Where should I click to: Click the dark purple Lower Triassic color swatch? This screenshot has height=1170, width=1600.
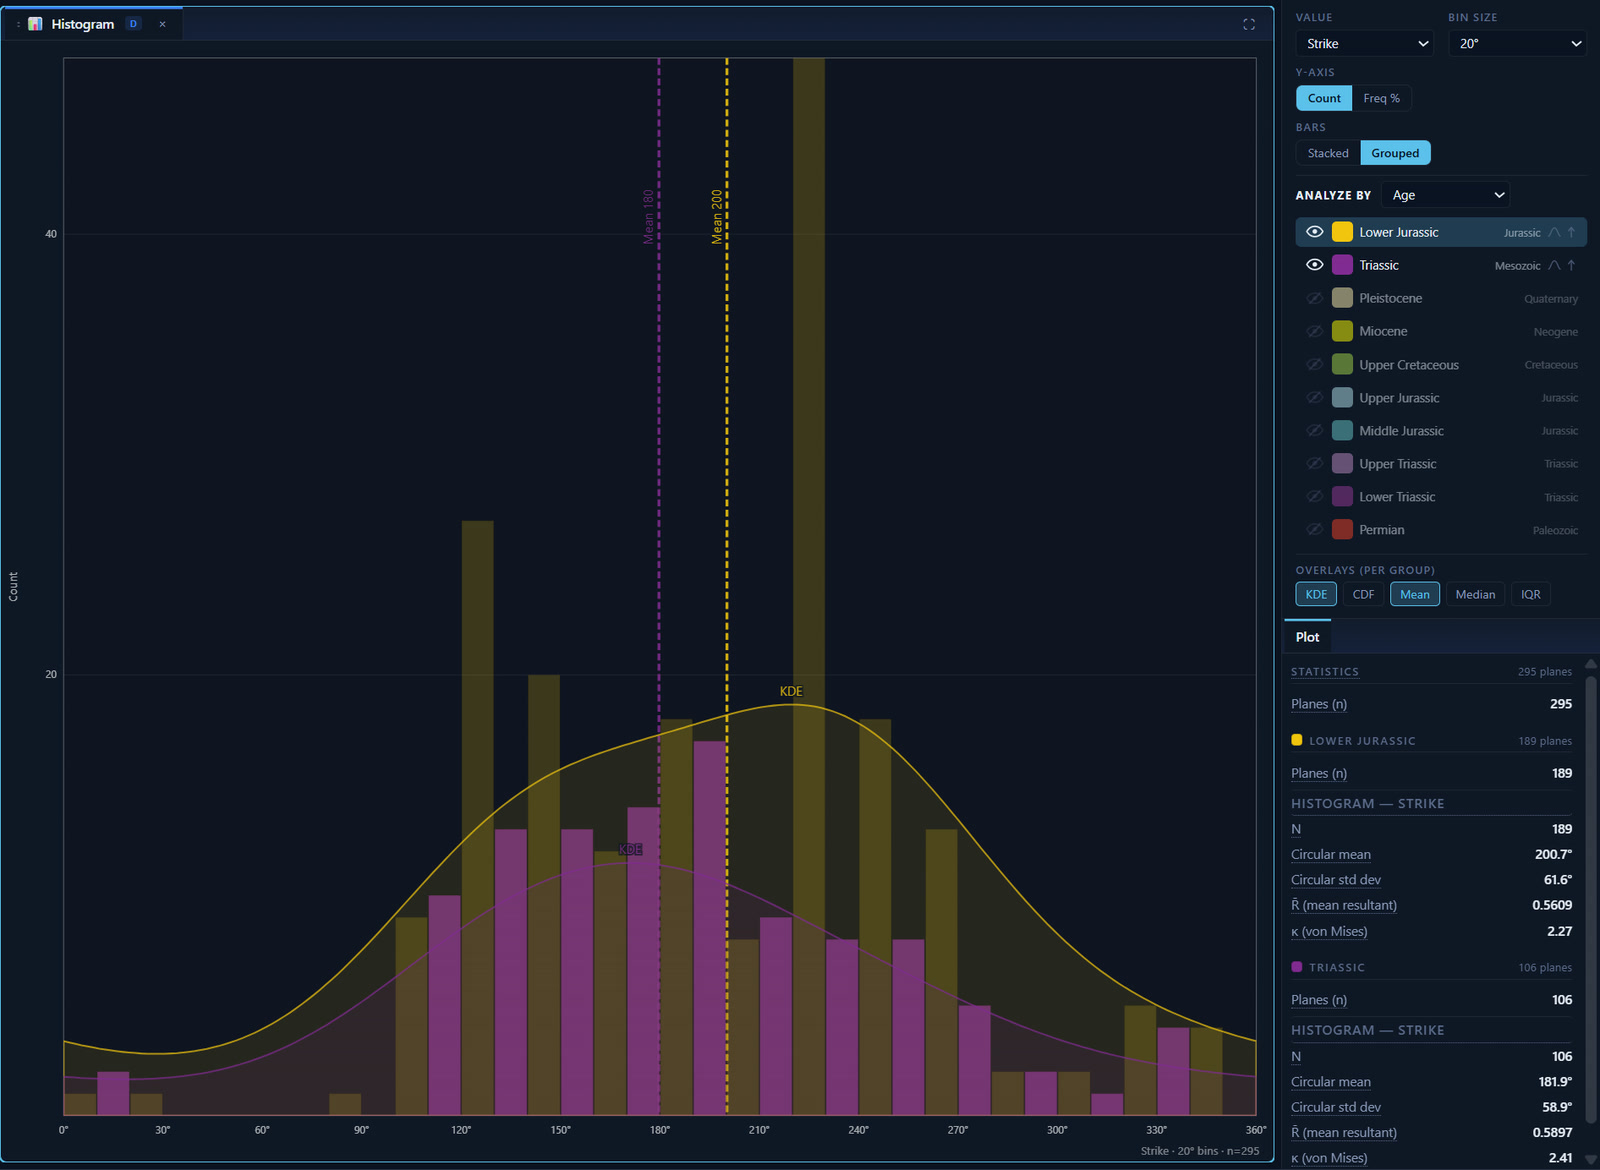click(1342, 496)
